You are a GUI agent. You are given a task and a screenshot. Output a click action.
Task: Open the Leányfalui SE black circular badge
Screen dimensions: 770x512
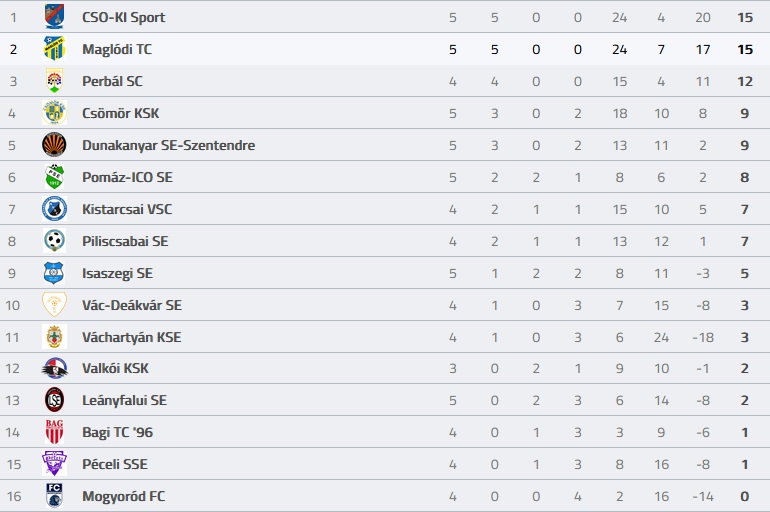pos(54,400)
